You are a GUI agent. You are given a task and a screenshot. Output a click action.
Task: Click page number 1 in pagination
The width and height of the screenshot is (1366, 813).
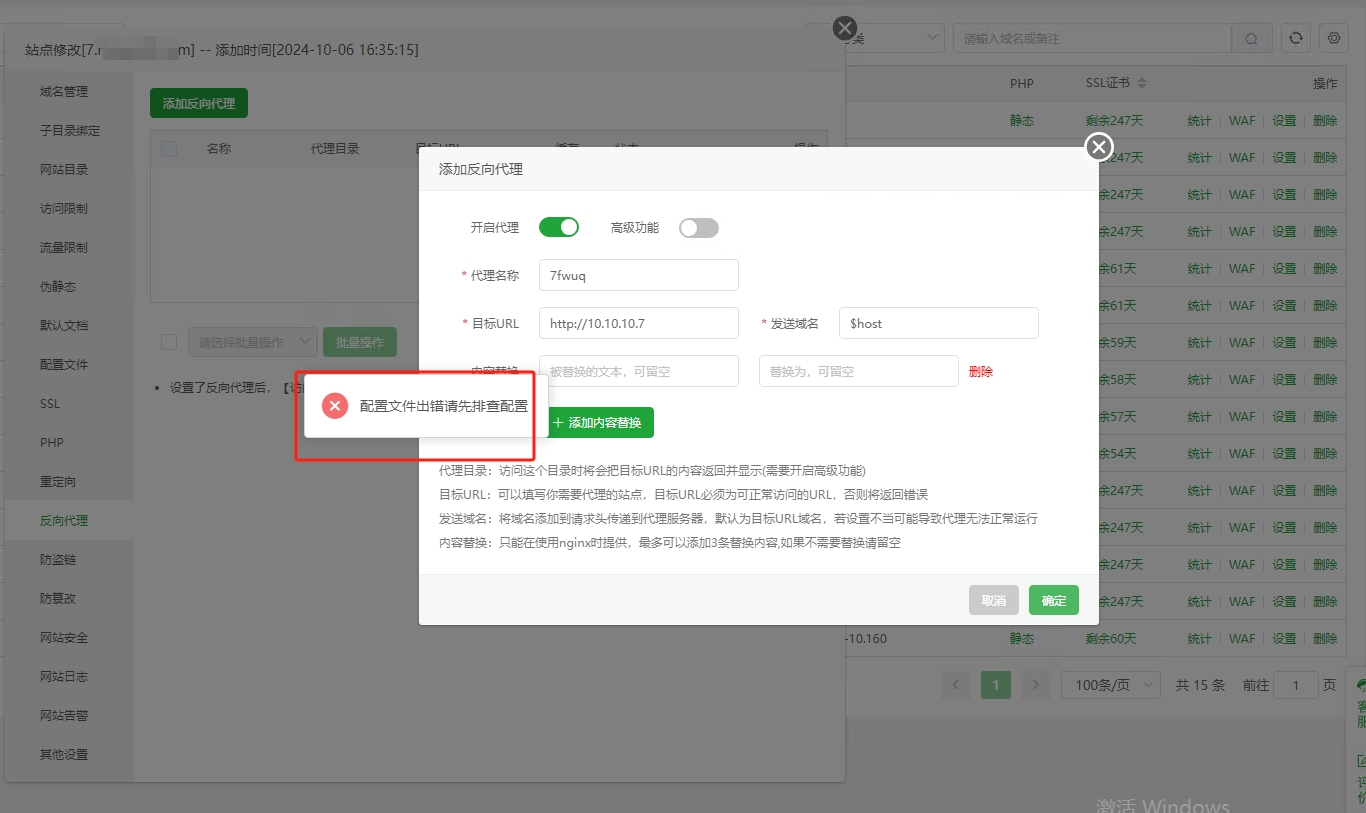996,685
